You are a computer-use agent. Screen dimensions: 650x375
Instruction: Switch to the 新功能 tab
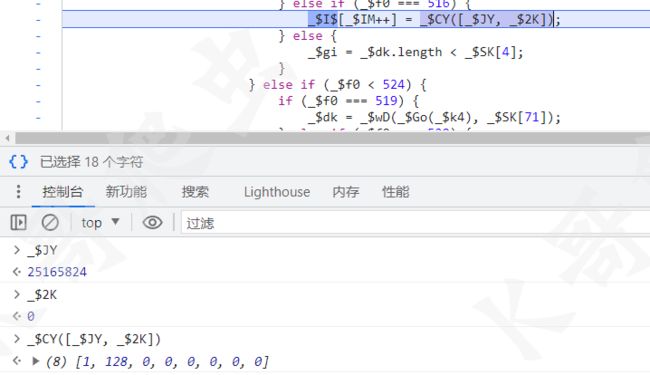(x=126, y=192)
